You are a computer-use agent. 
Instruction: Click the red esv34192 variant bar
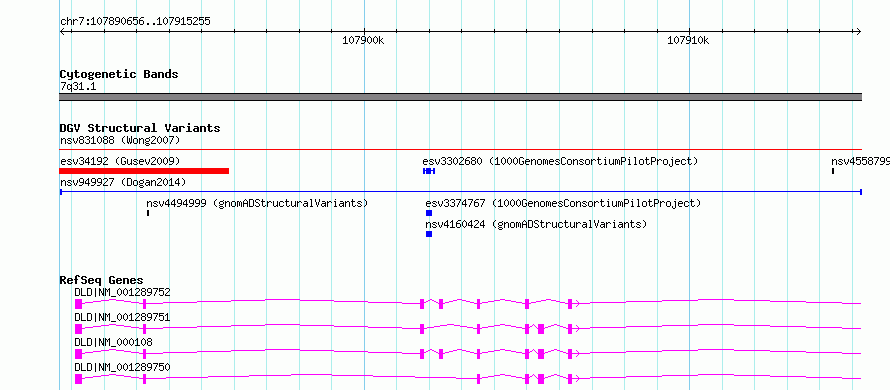(x=144, y=171)
